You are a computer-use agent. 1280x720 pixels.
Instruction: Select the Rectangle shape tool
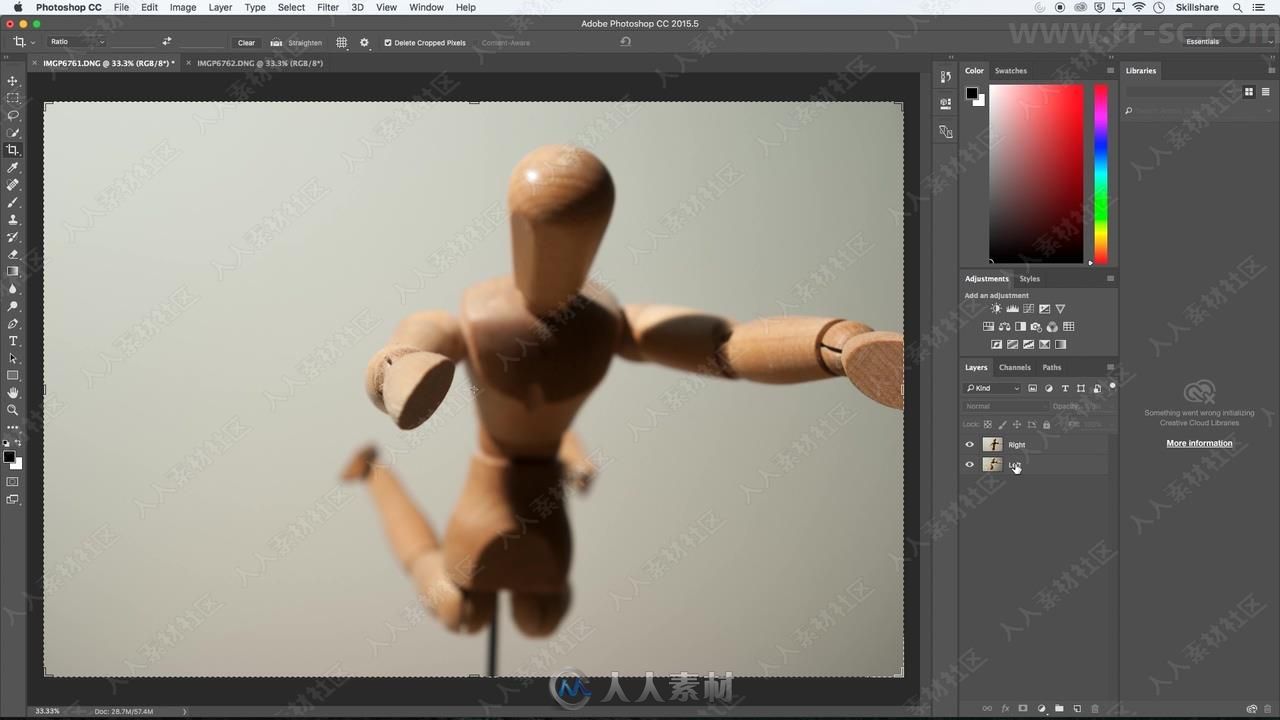coord(13,375)
